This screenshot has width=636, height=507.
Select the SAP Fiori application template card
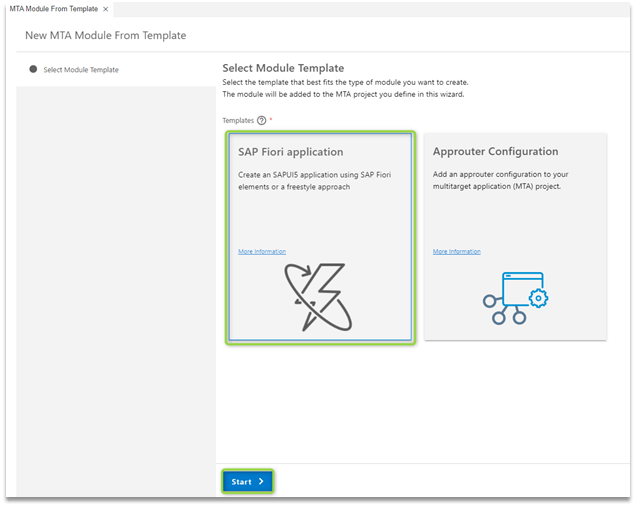(x=320, y=237)
